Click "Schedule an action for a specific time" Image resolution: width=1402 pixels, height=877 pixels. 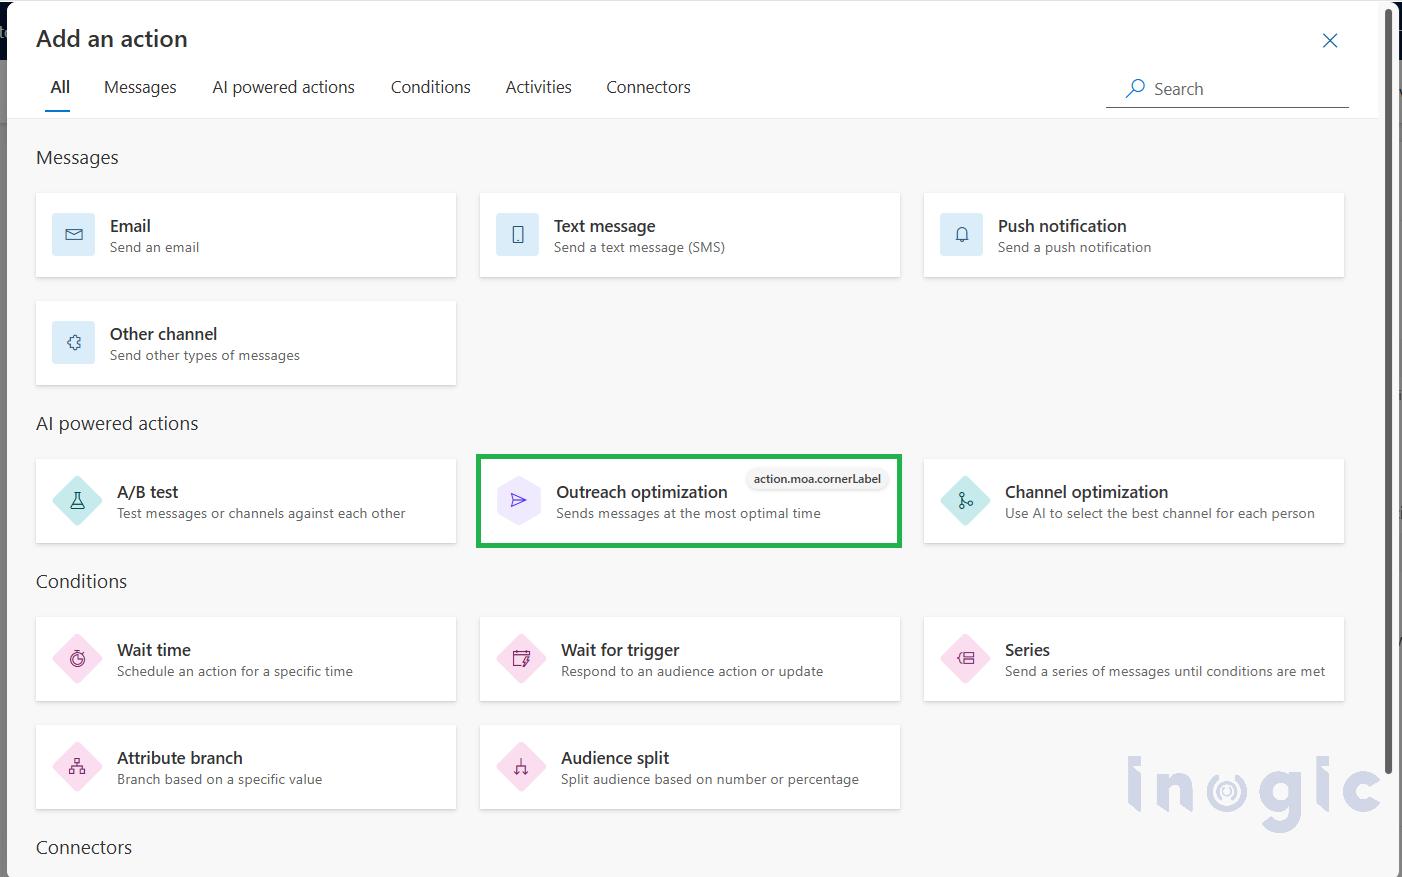click(x=235, y=671)
